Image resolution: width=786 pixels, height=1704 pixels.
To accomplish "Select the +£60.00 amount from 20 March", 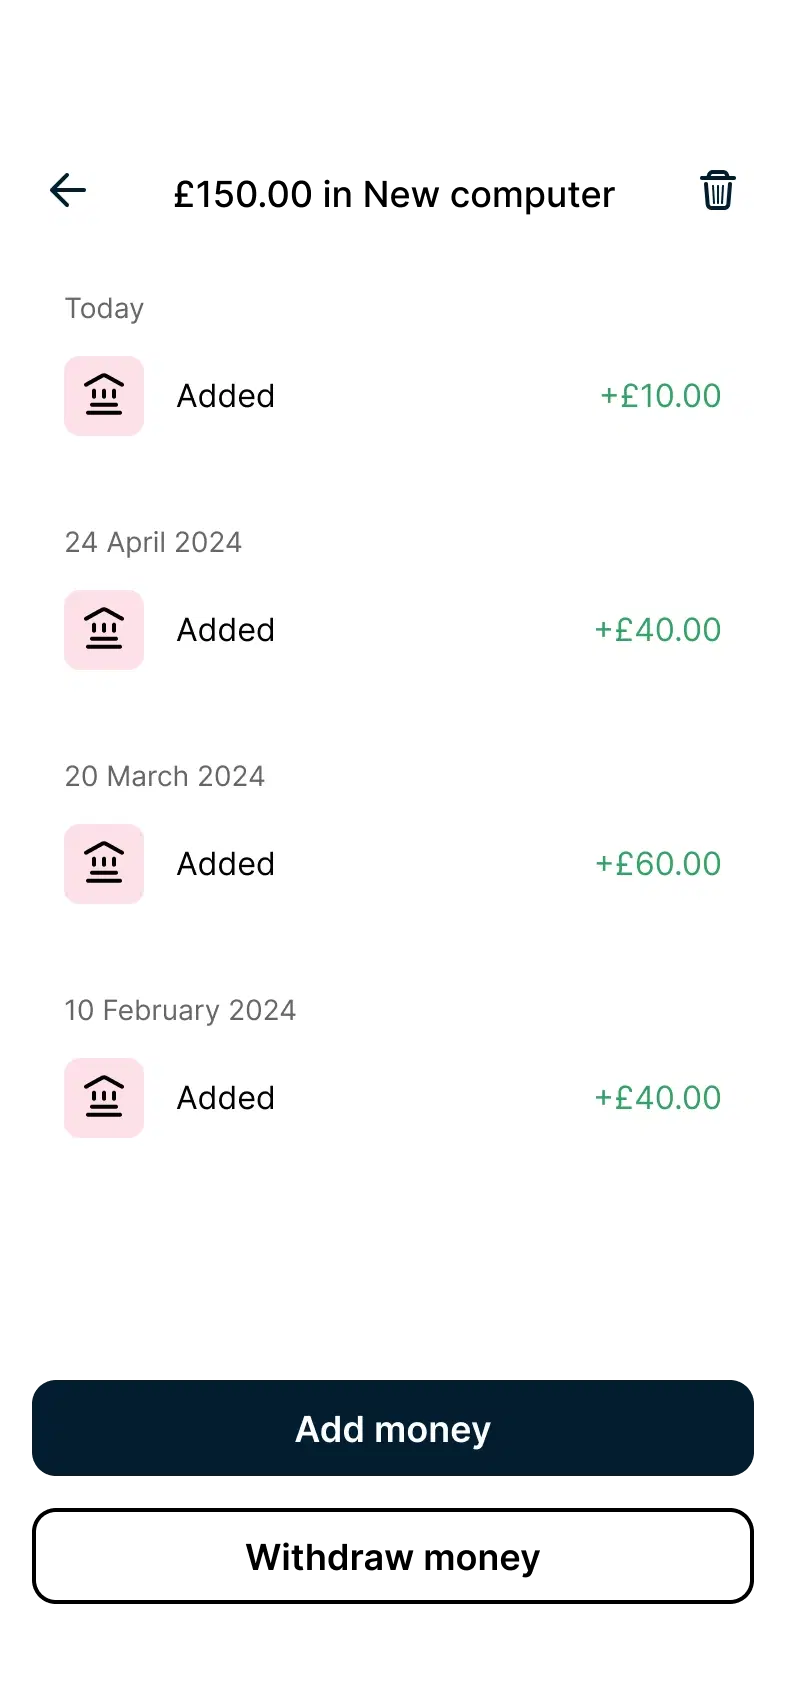I will click(658, 864).
